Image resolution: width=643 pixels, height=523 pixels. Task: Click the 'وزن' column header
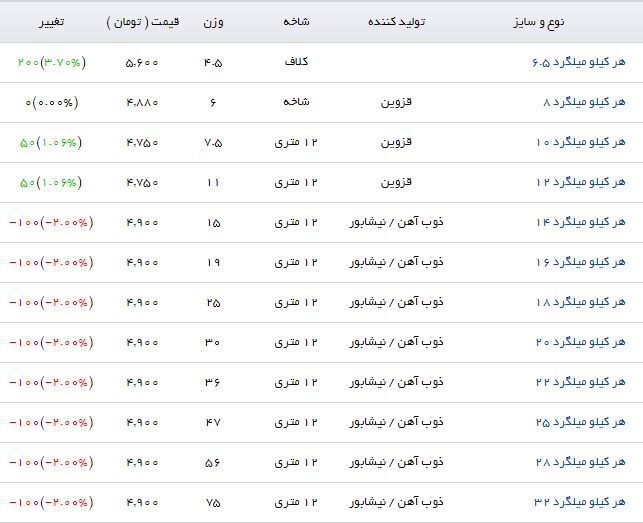(x=212, y=21)
